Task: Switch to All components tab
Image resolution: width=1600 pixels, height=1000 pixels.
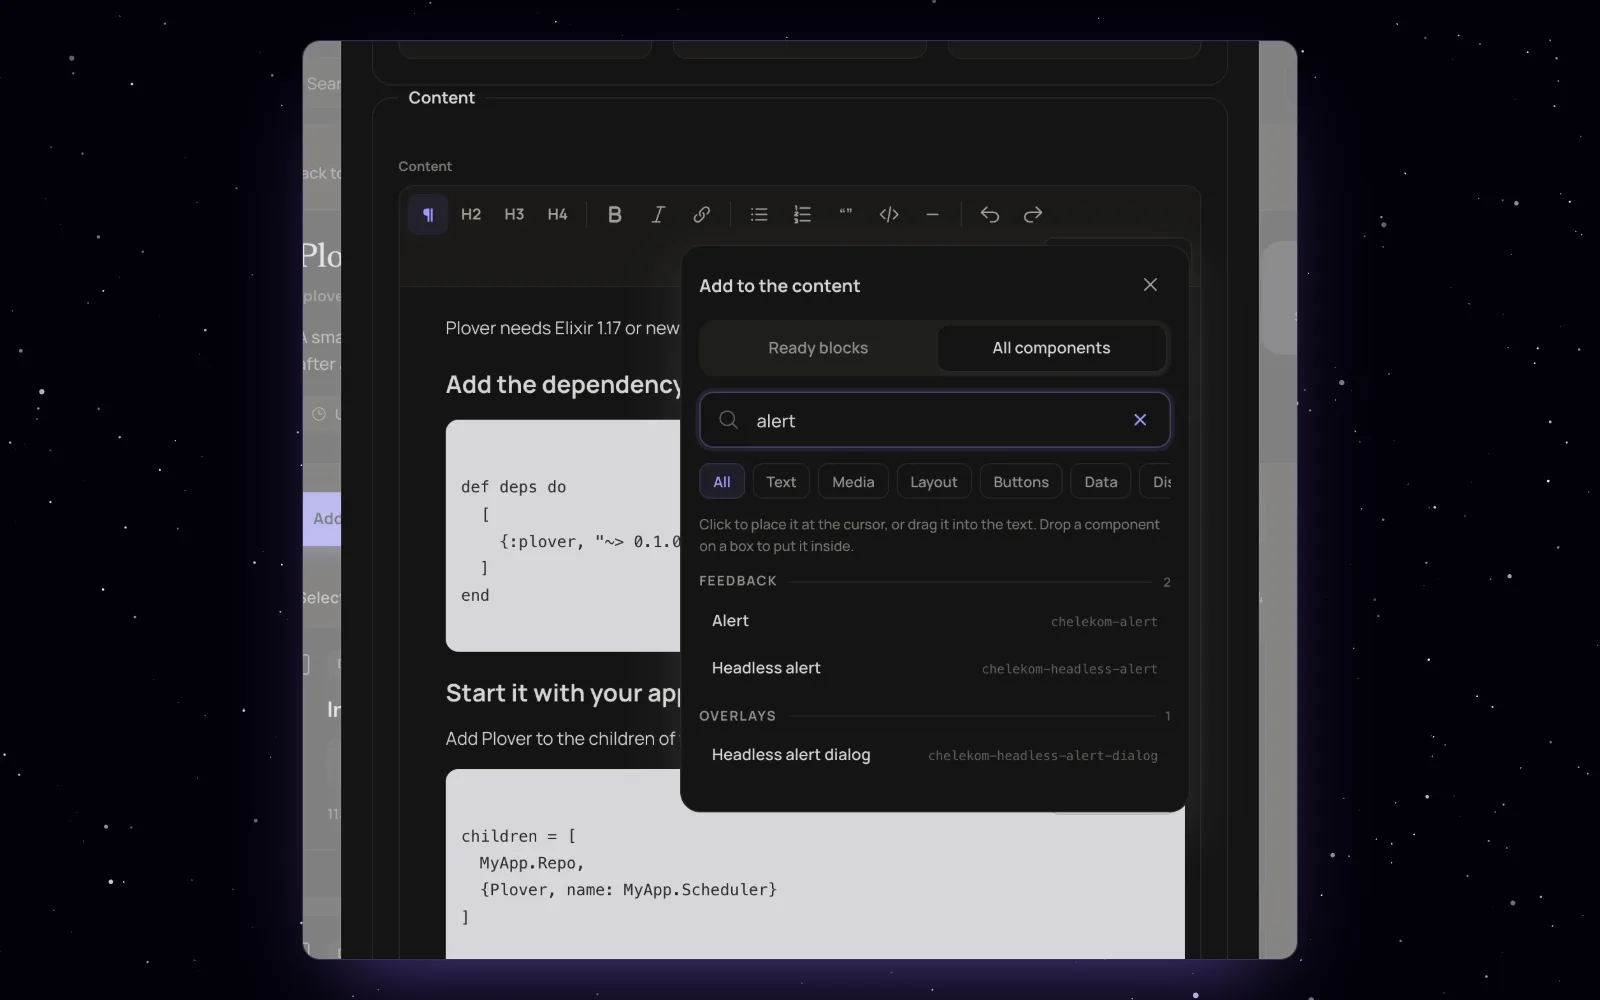Action: click(x=1051, y=348)
